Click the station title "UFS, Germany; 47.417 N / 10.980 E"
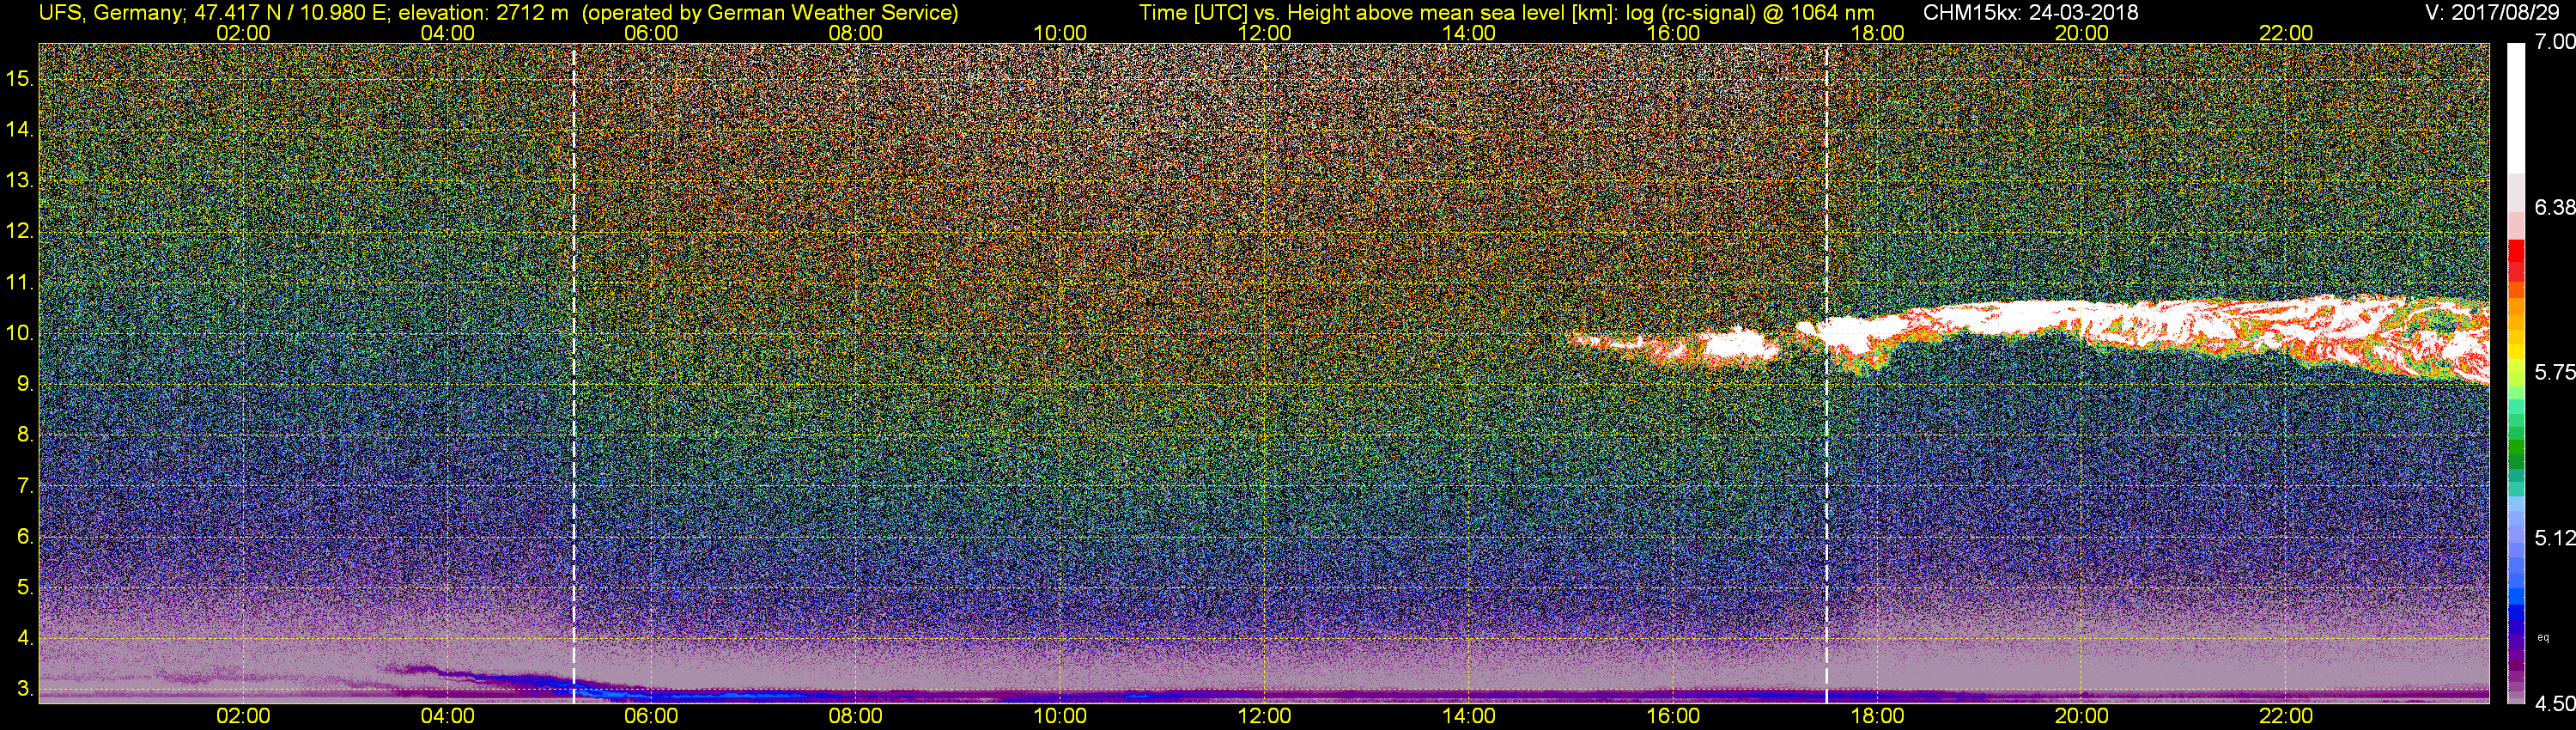 tap(212, 13)
